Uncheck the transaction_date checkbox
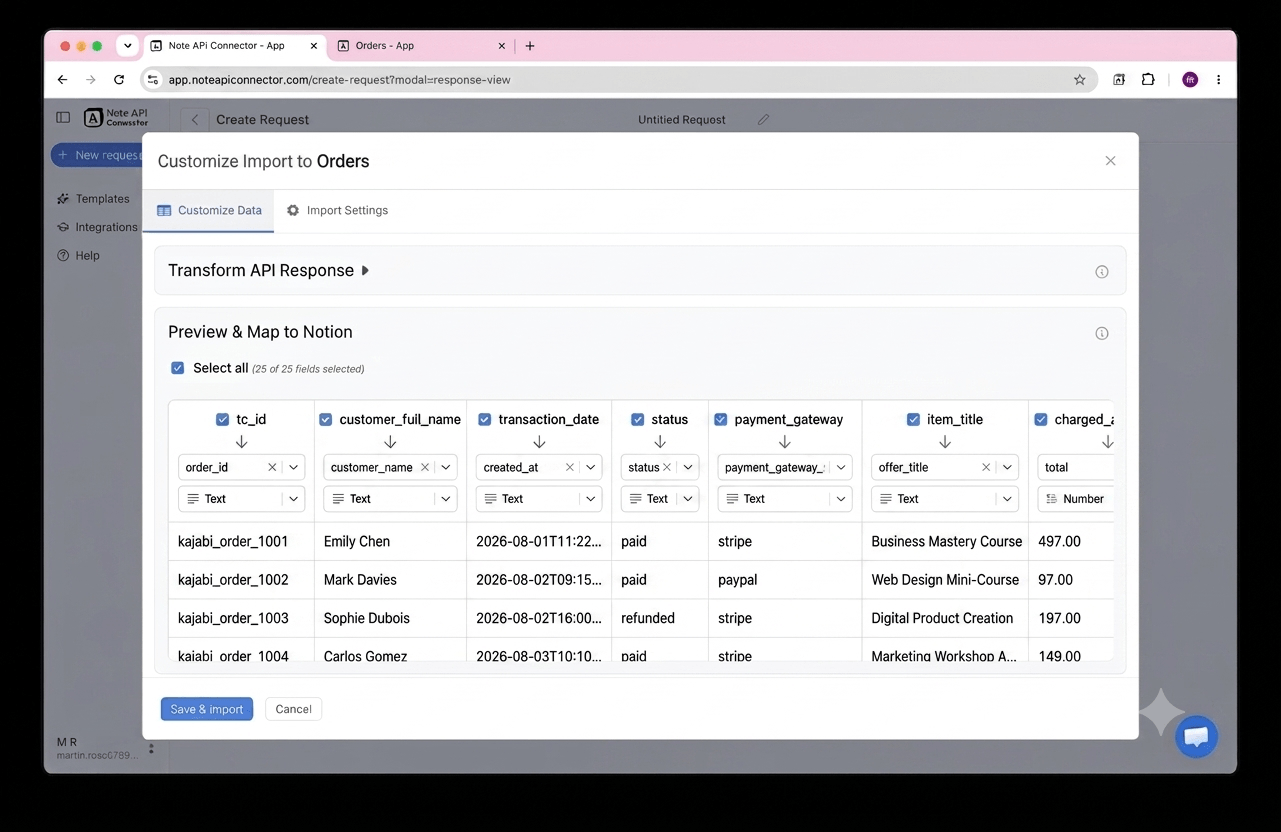 (x=485, y=420)
